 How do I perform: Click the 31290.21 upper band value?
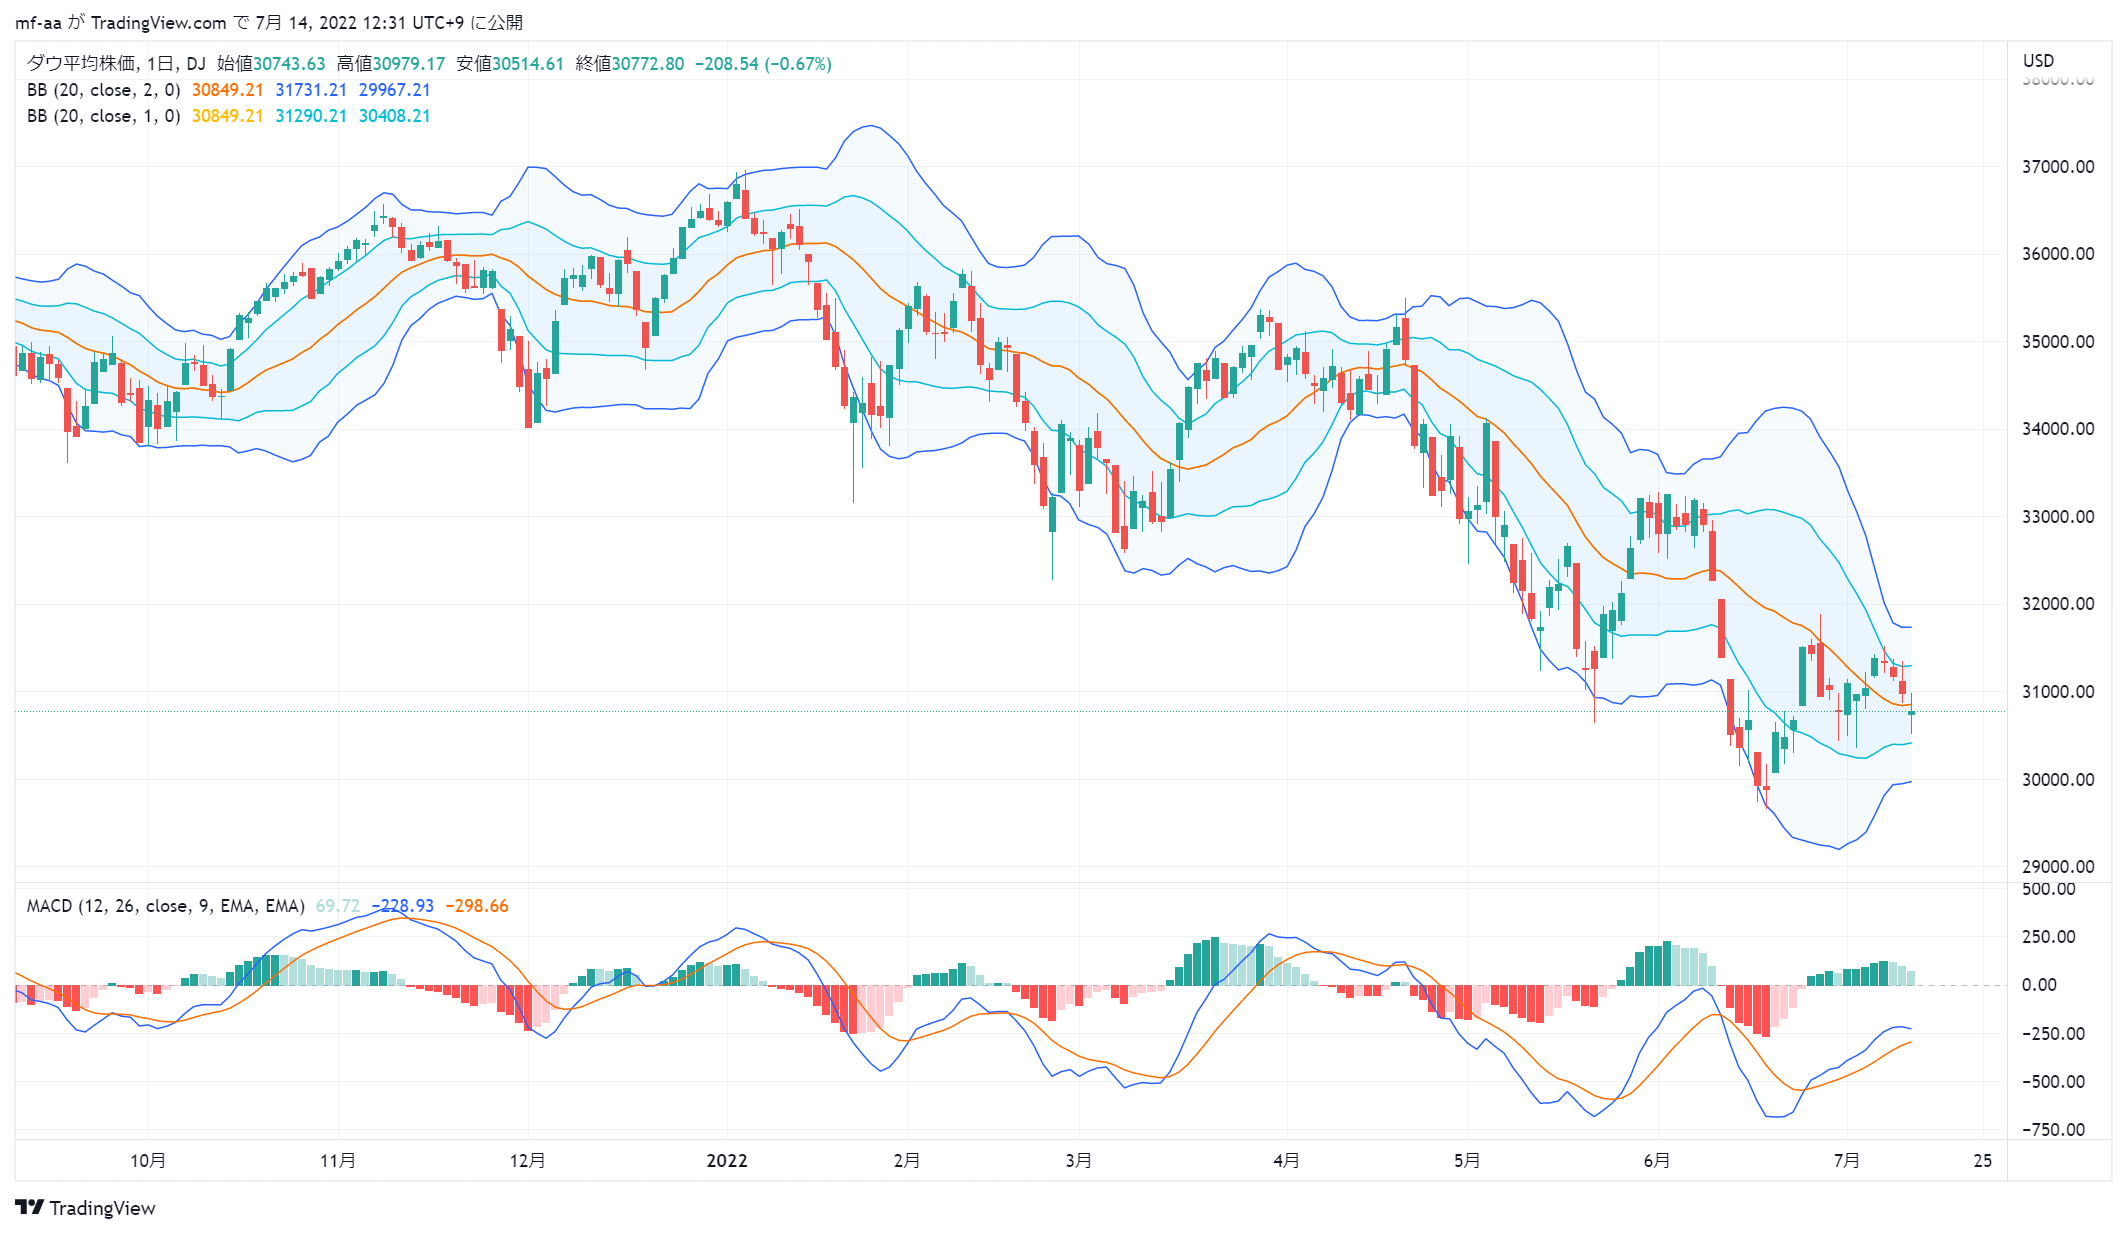[x=311, y=116]
